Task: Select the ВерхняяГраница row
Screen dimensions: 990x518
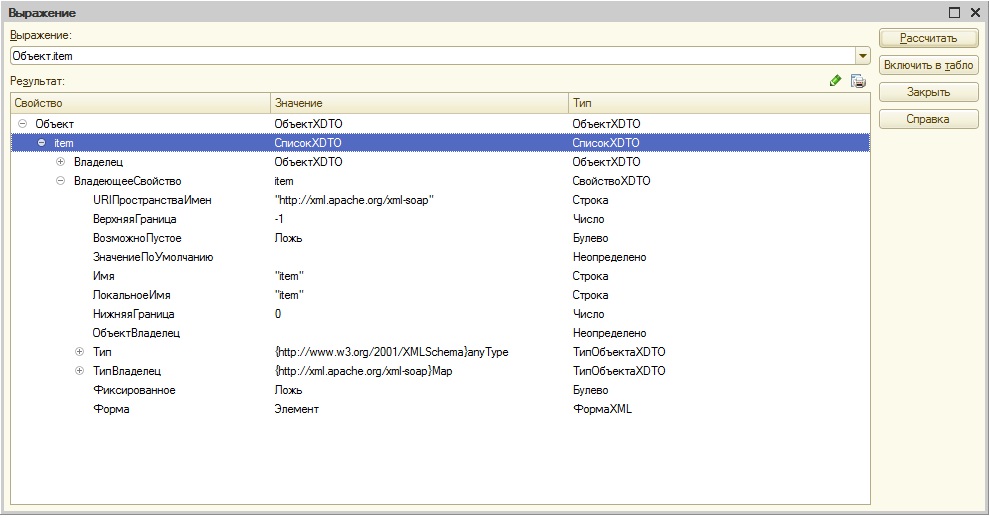Action: click(x=440, y=219)
